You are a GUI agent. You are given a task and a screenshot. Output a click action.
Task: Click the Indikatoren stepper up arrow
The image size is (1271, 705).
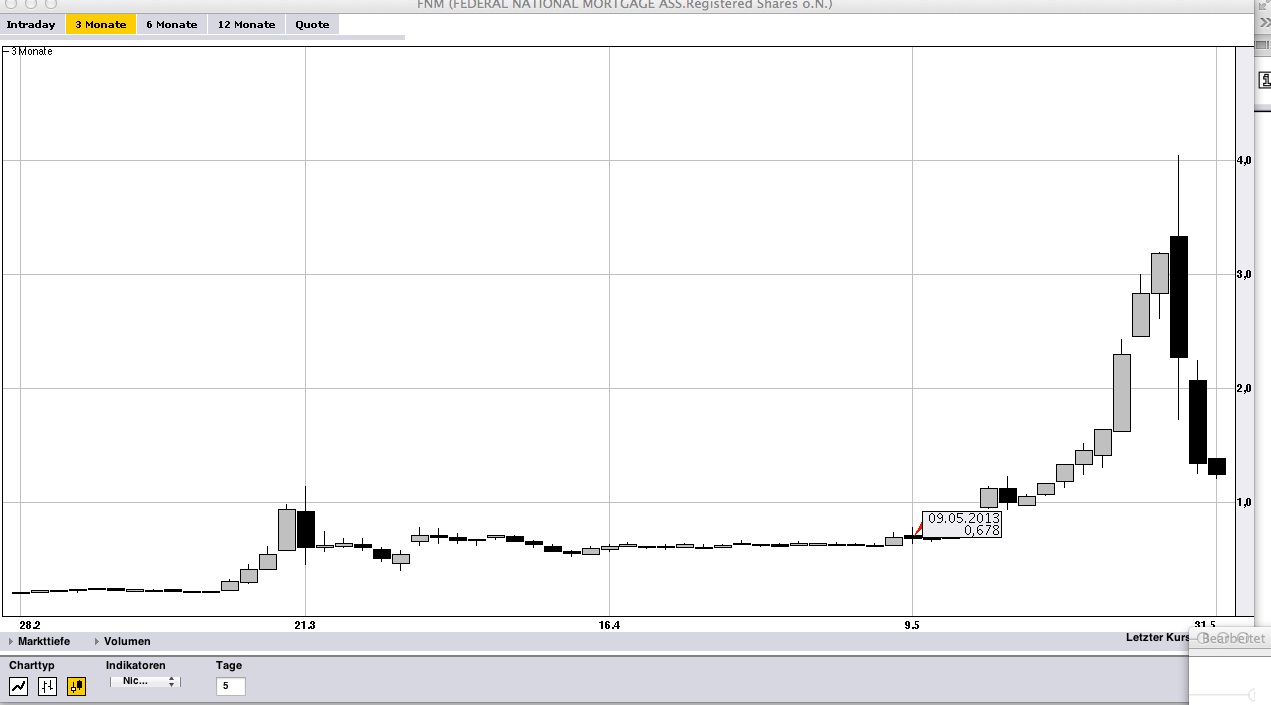click(171, 679)
